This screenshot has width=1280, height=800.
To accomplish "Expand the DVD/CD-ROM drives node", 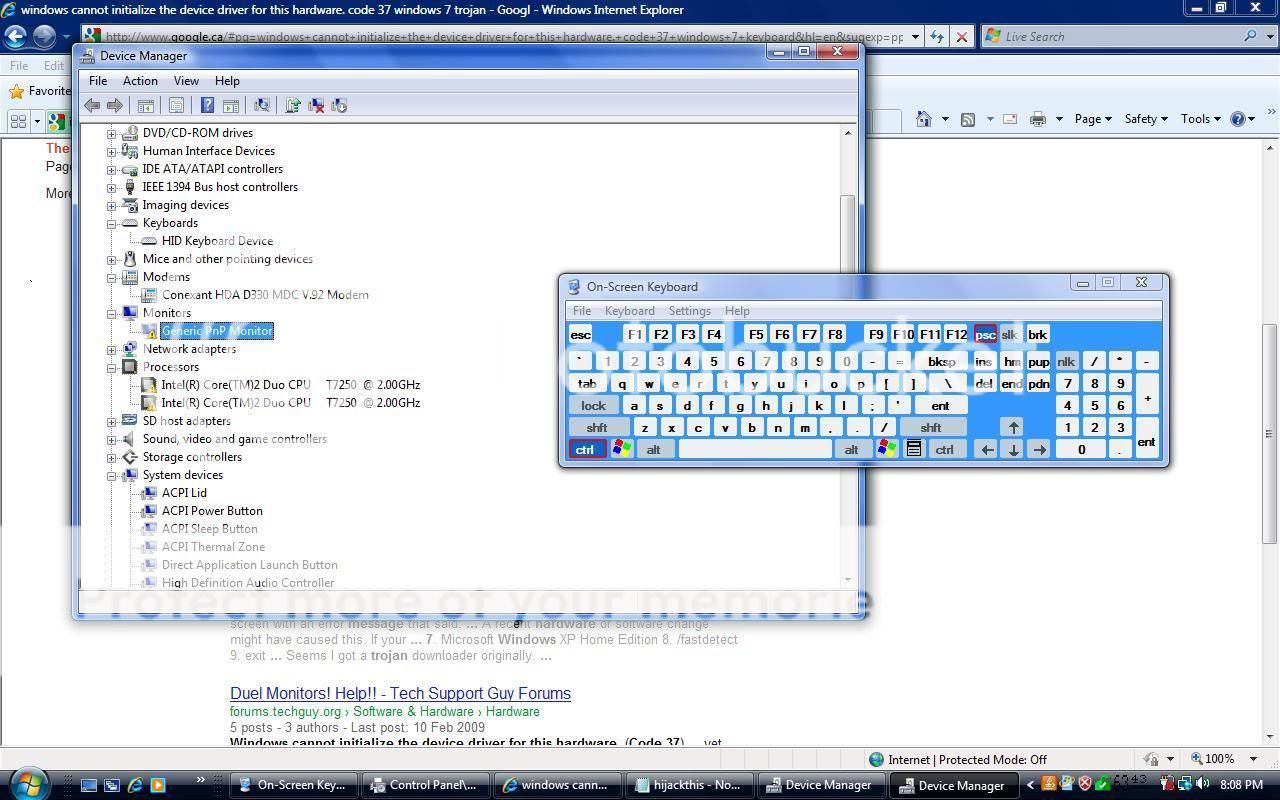I will 112,133.
